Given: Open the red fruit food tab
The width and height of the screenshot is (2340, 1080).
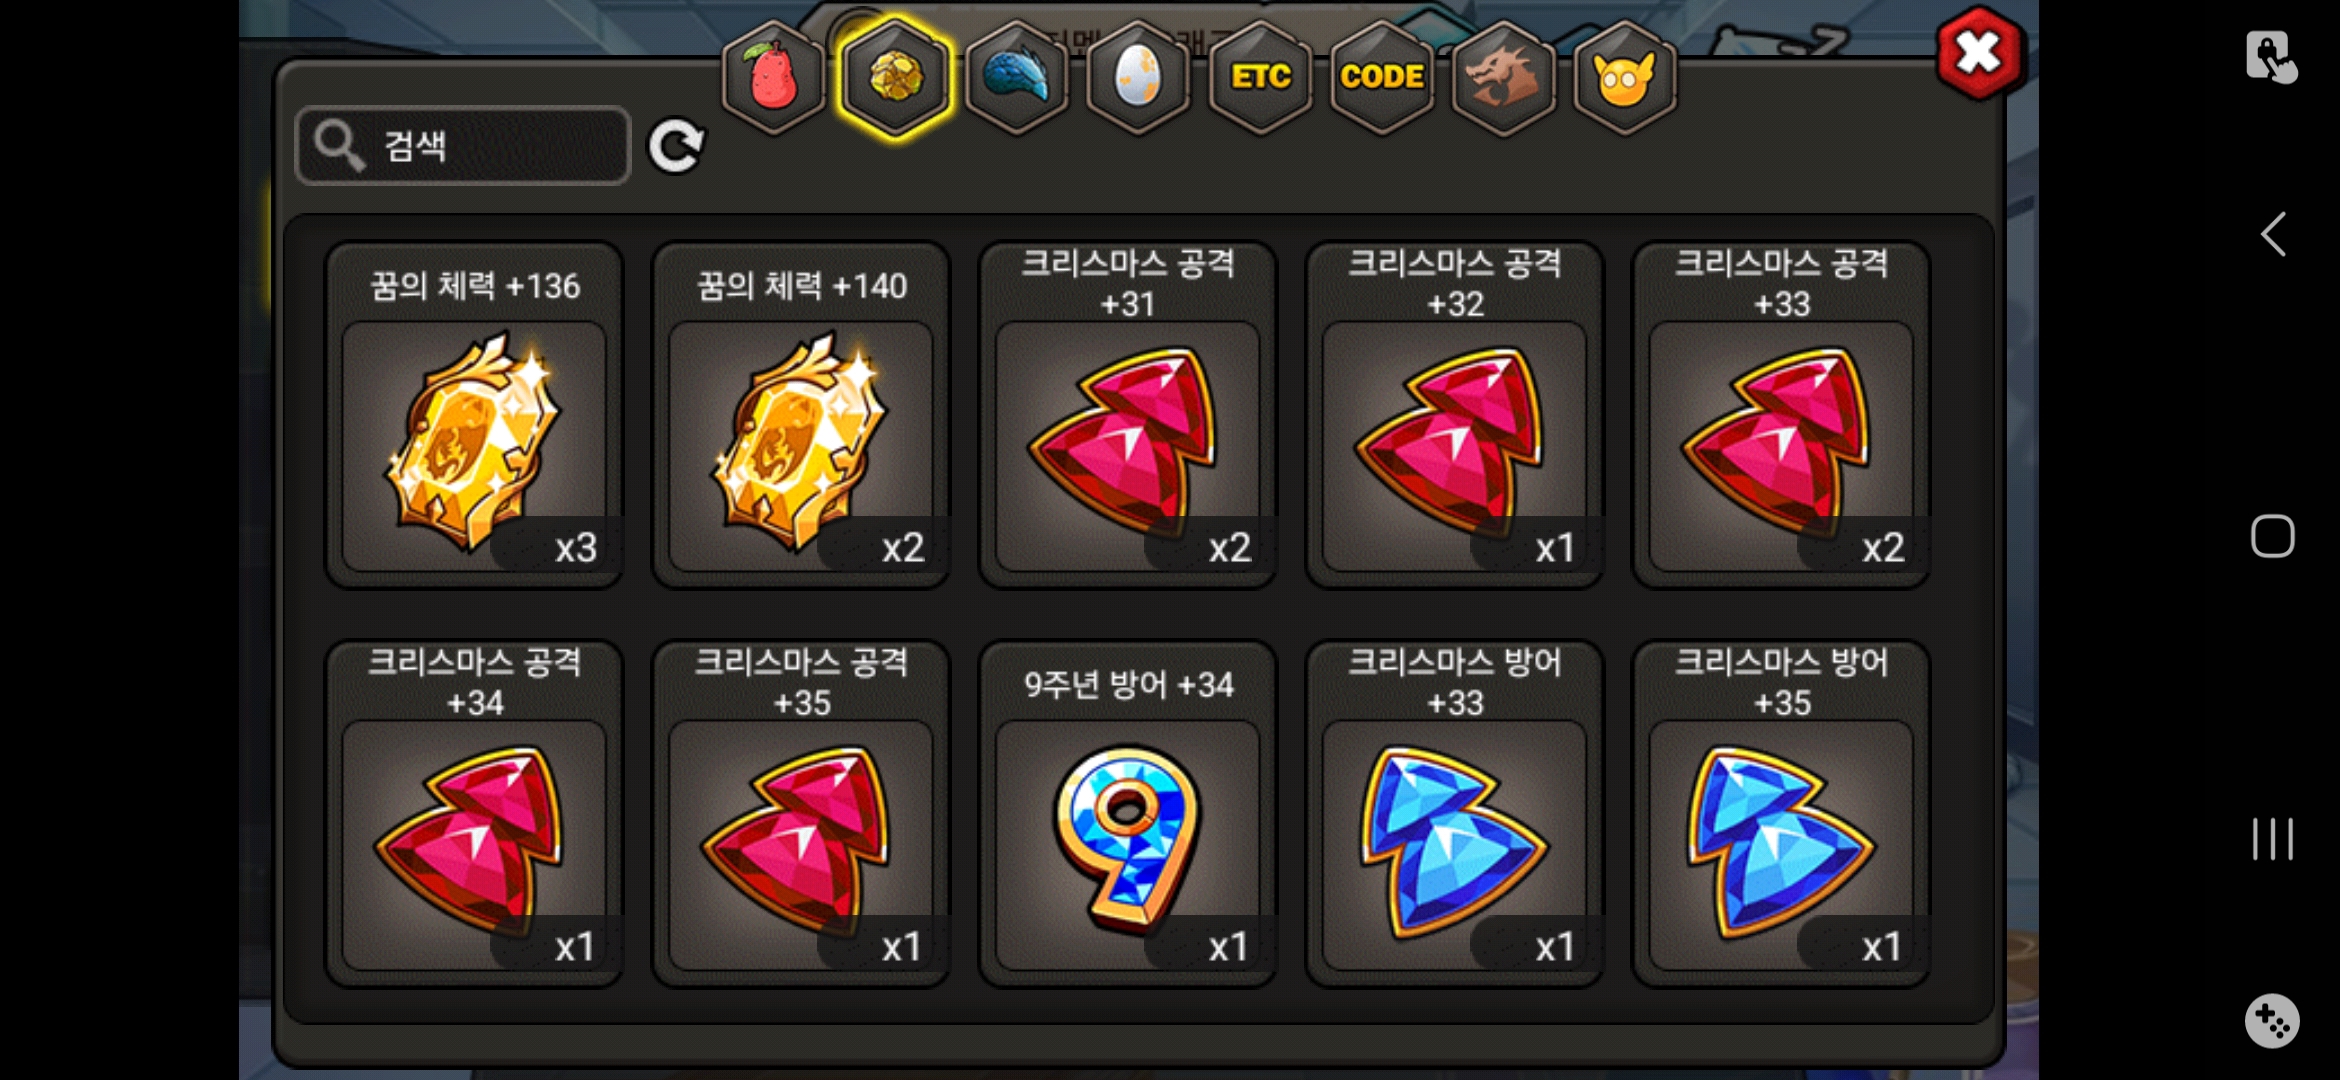Looking at the screenshot, I should tap(773, 77).
